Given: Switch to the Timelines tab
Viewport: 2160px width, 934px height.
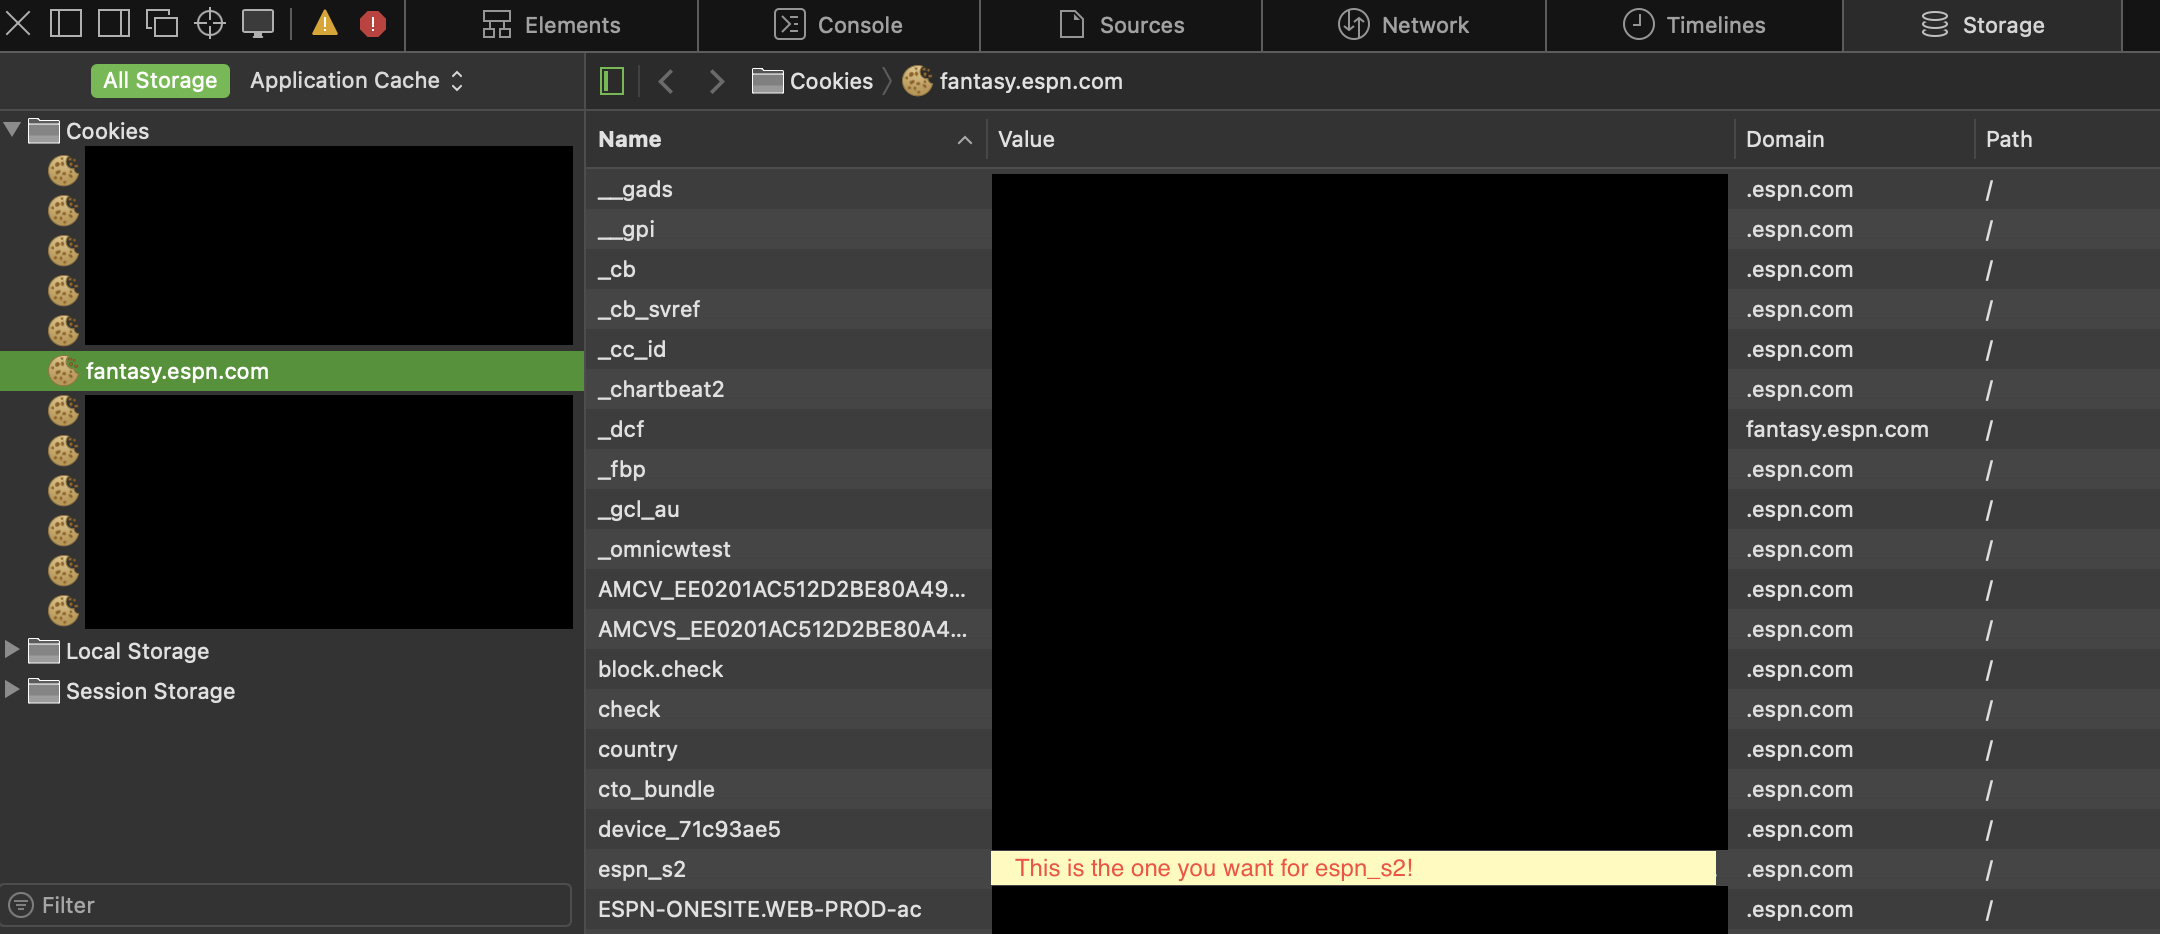Looking at the screenshot, I should coord(1694,25).
